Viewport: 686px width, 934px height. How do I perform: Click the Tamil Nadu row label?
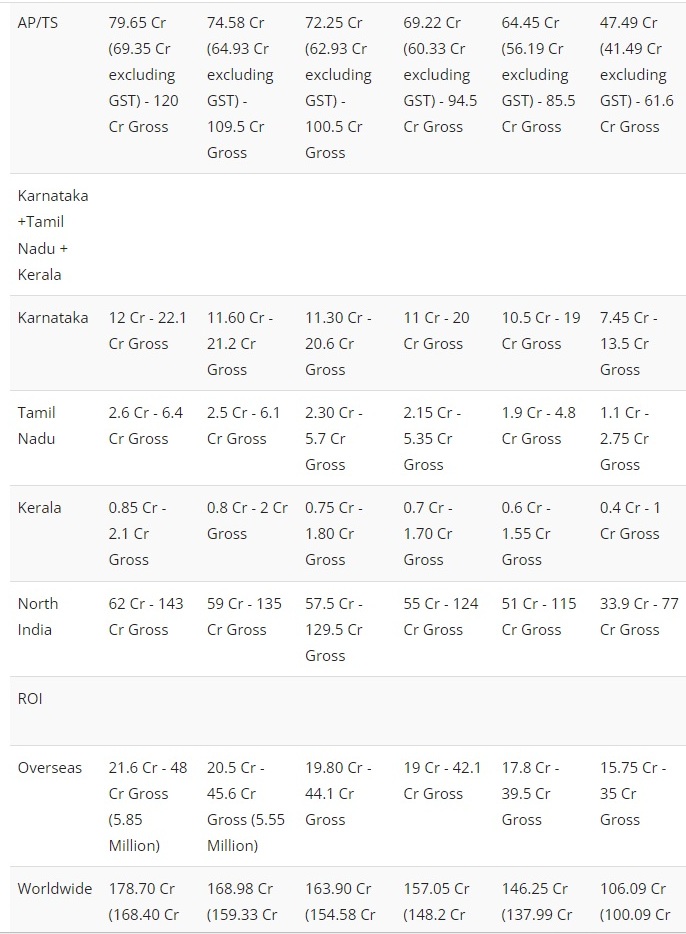pyautogui.click(x=37, y=425)
